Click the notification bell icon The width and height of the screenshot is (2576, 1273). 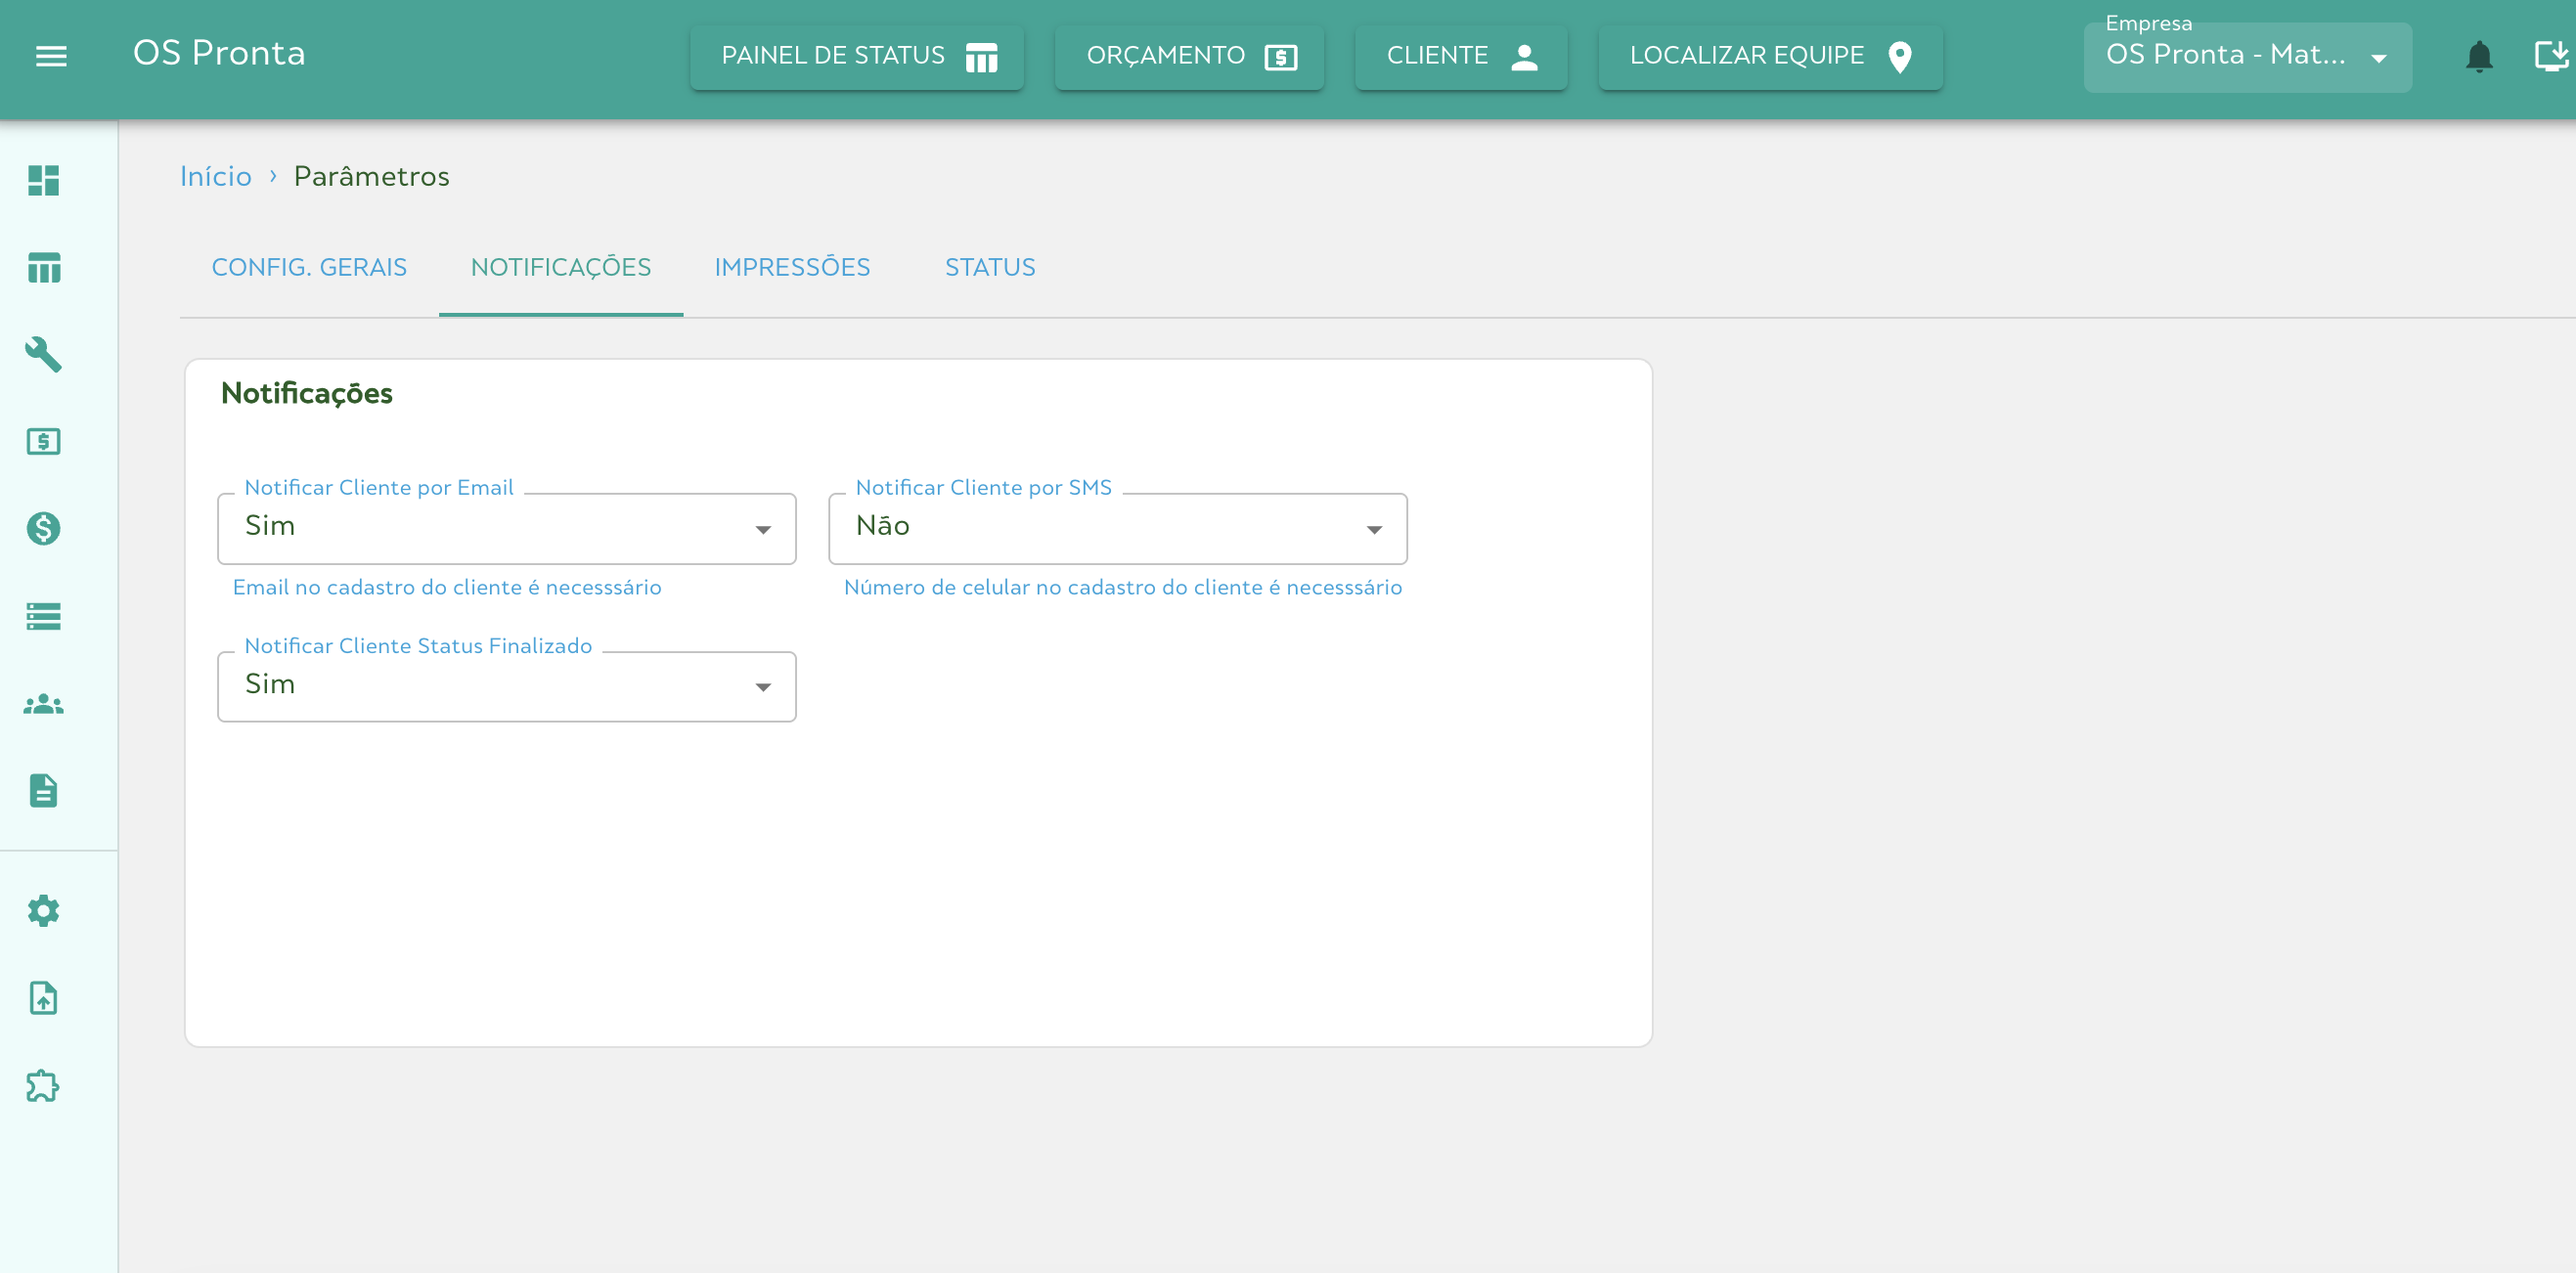(x=2479, y=57)
